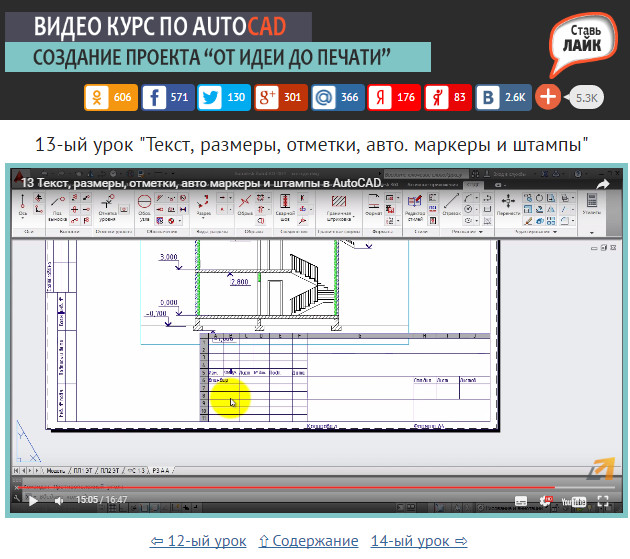Click the 'Поз. выноска' leader tool in ribbon
Viewport: 630px width, 559px height.
click(x=57, y=208)
